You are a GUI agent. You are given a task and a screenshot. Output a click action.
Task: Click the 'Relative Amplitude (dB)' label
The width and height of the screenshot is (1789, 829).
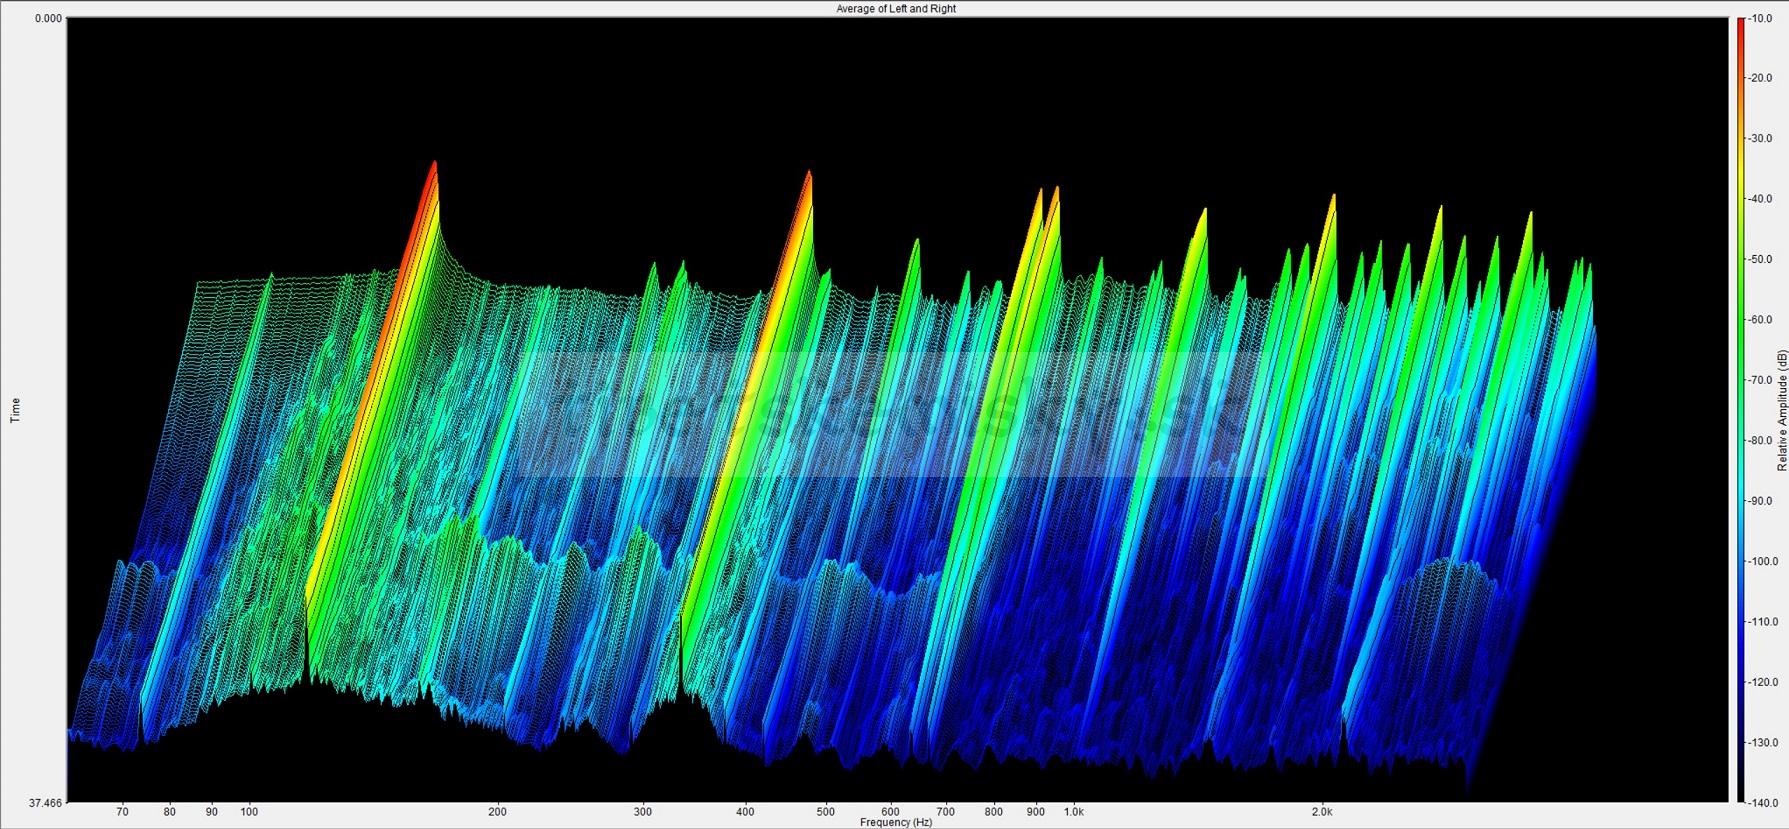coord(1782,411)
